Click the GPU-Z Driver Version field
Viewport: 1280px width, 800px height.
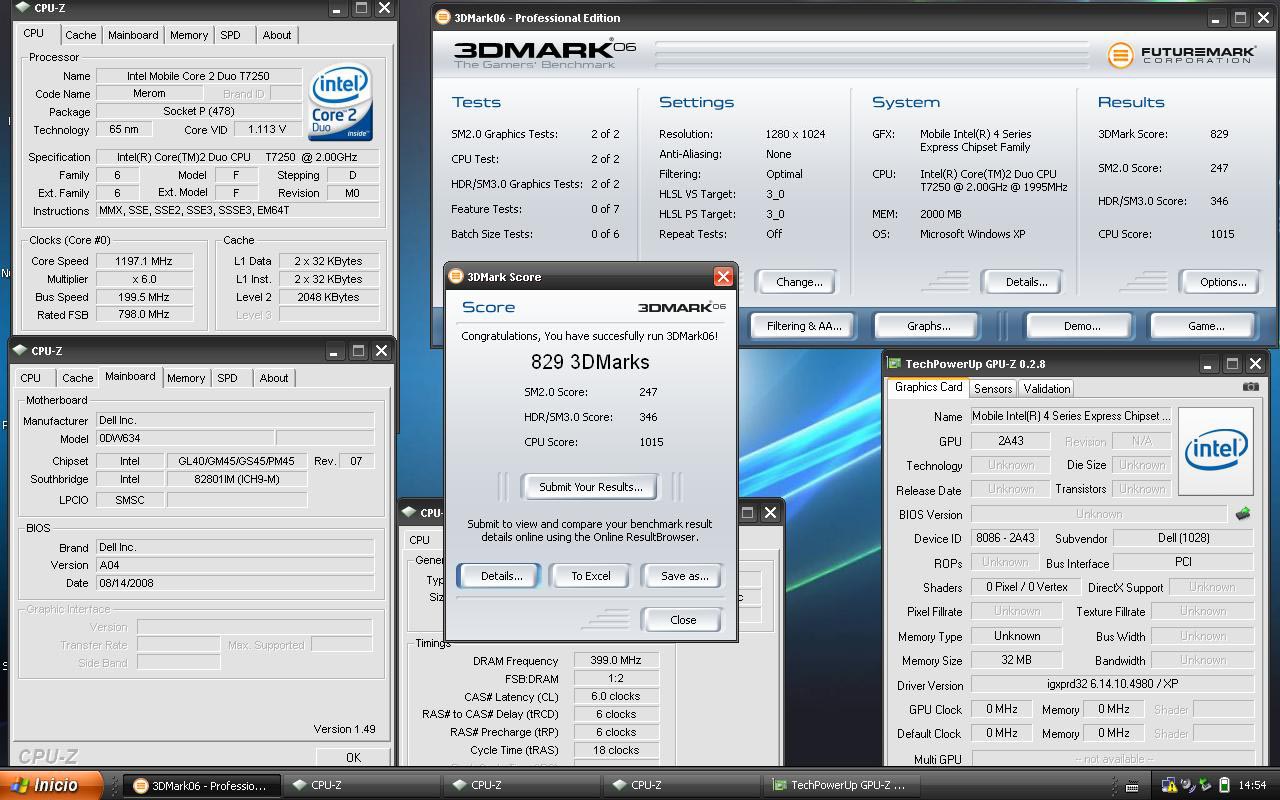point(1112,685)
